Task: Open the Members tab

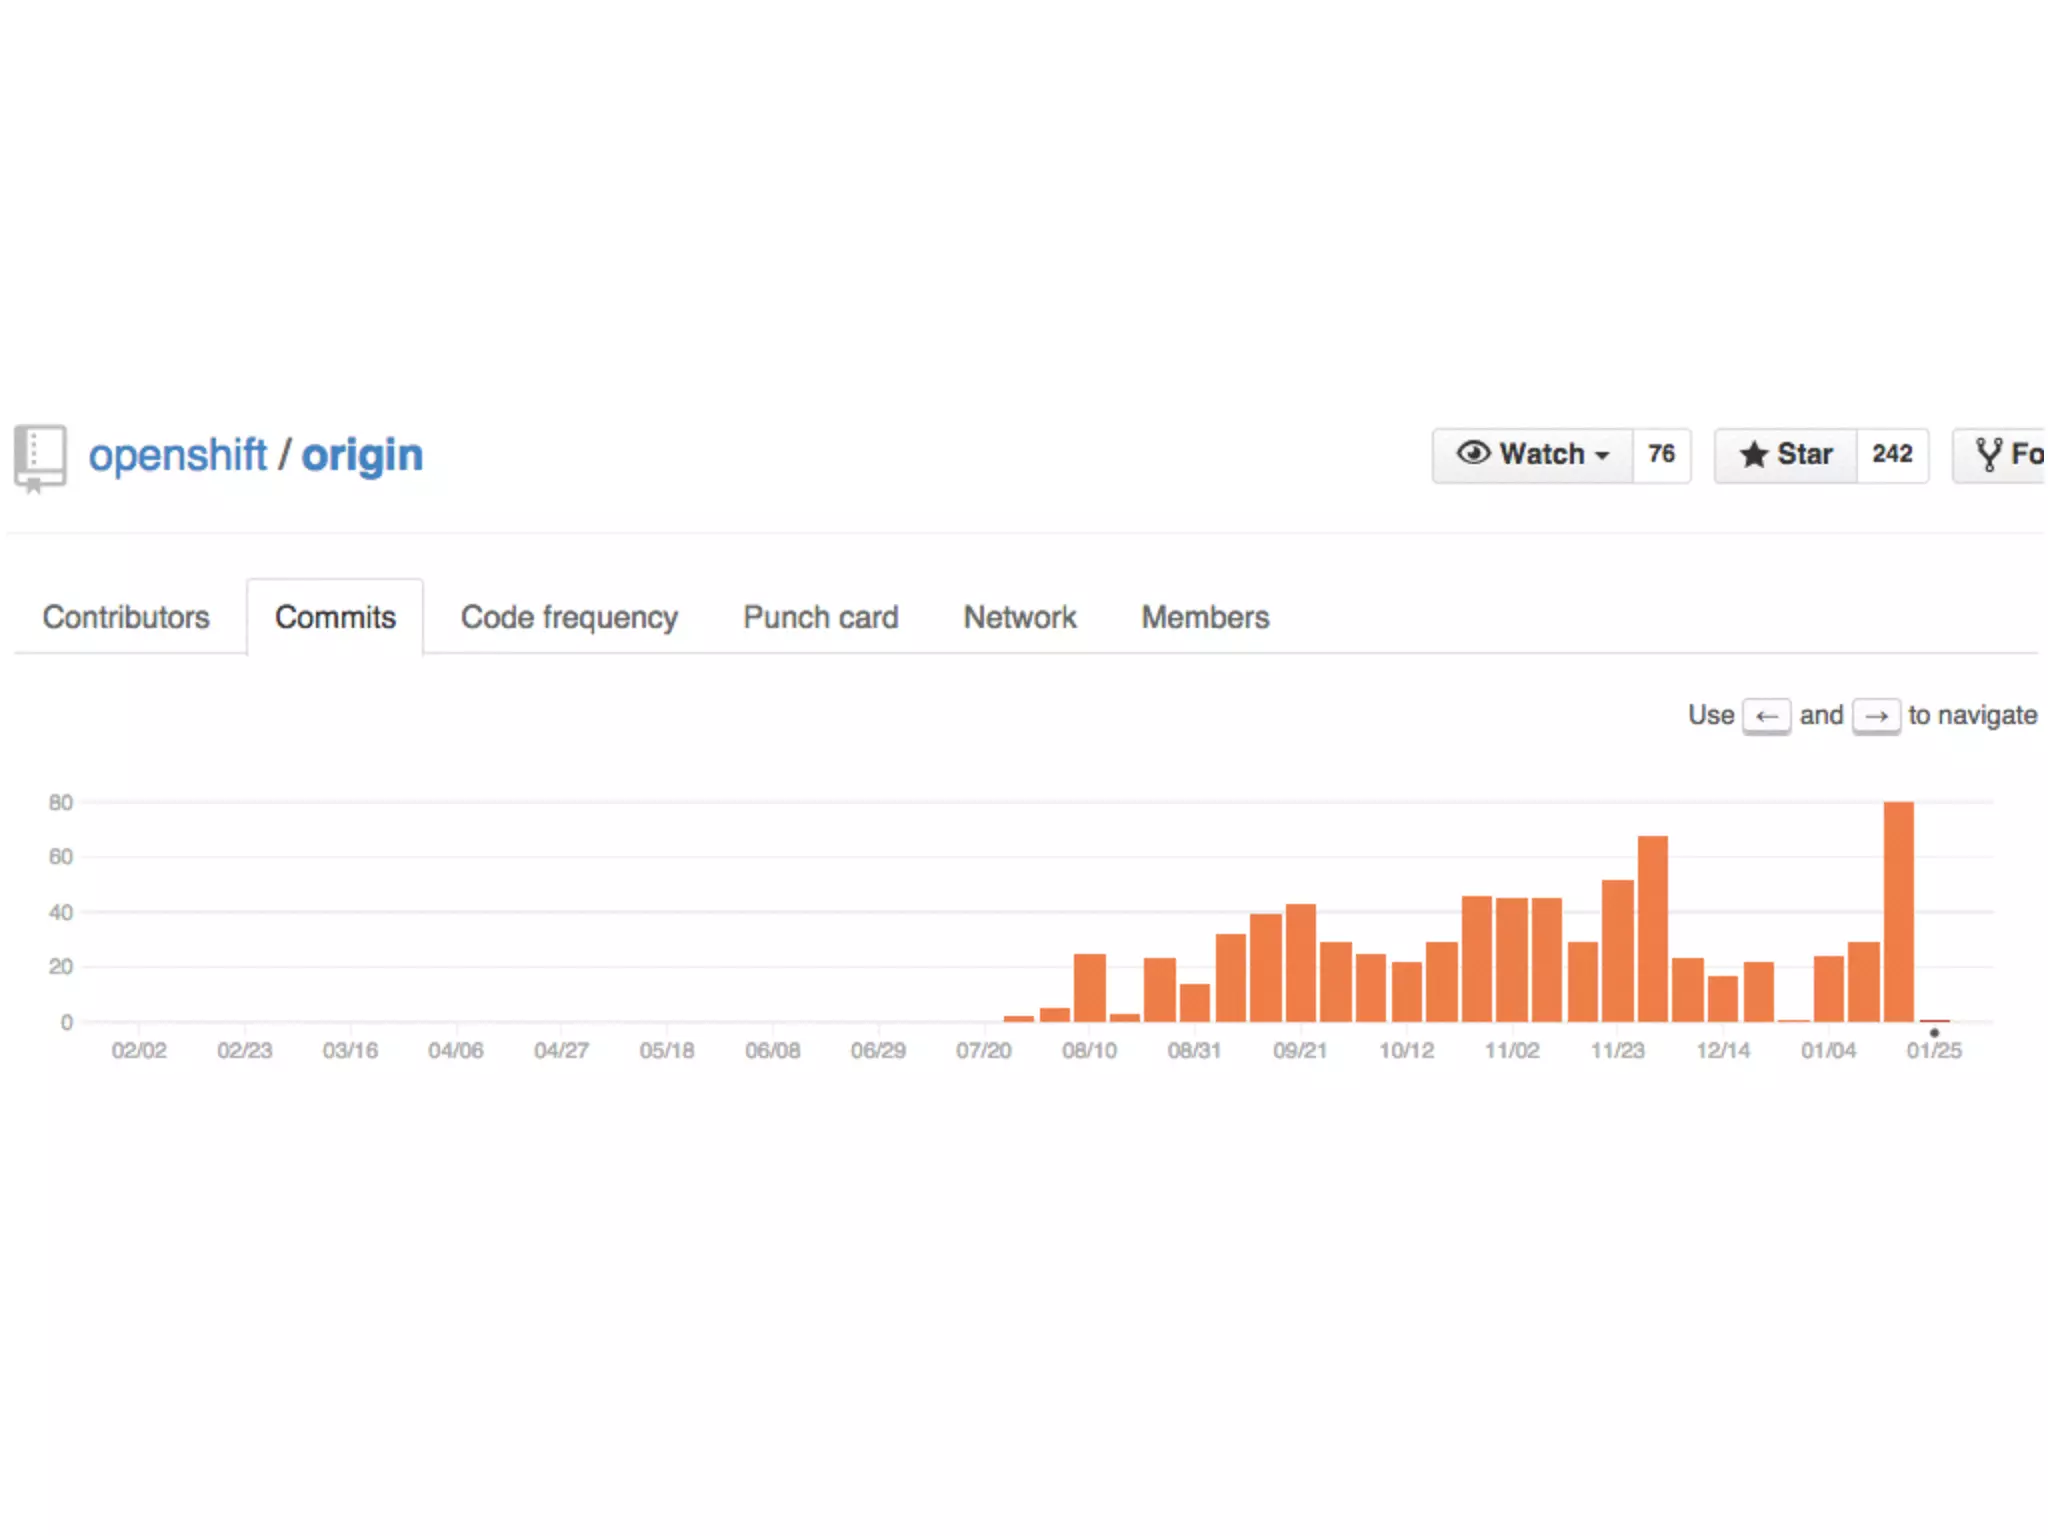Action: pyautogui.click(x=1205, y=617)
